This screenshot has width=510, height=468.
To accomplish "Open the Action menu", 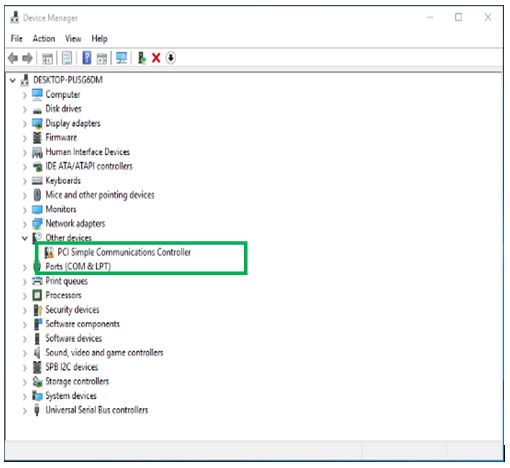I will tap(44, 39).
